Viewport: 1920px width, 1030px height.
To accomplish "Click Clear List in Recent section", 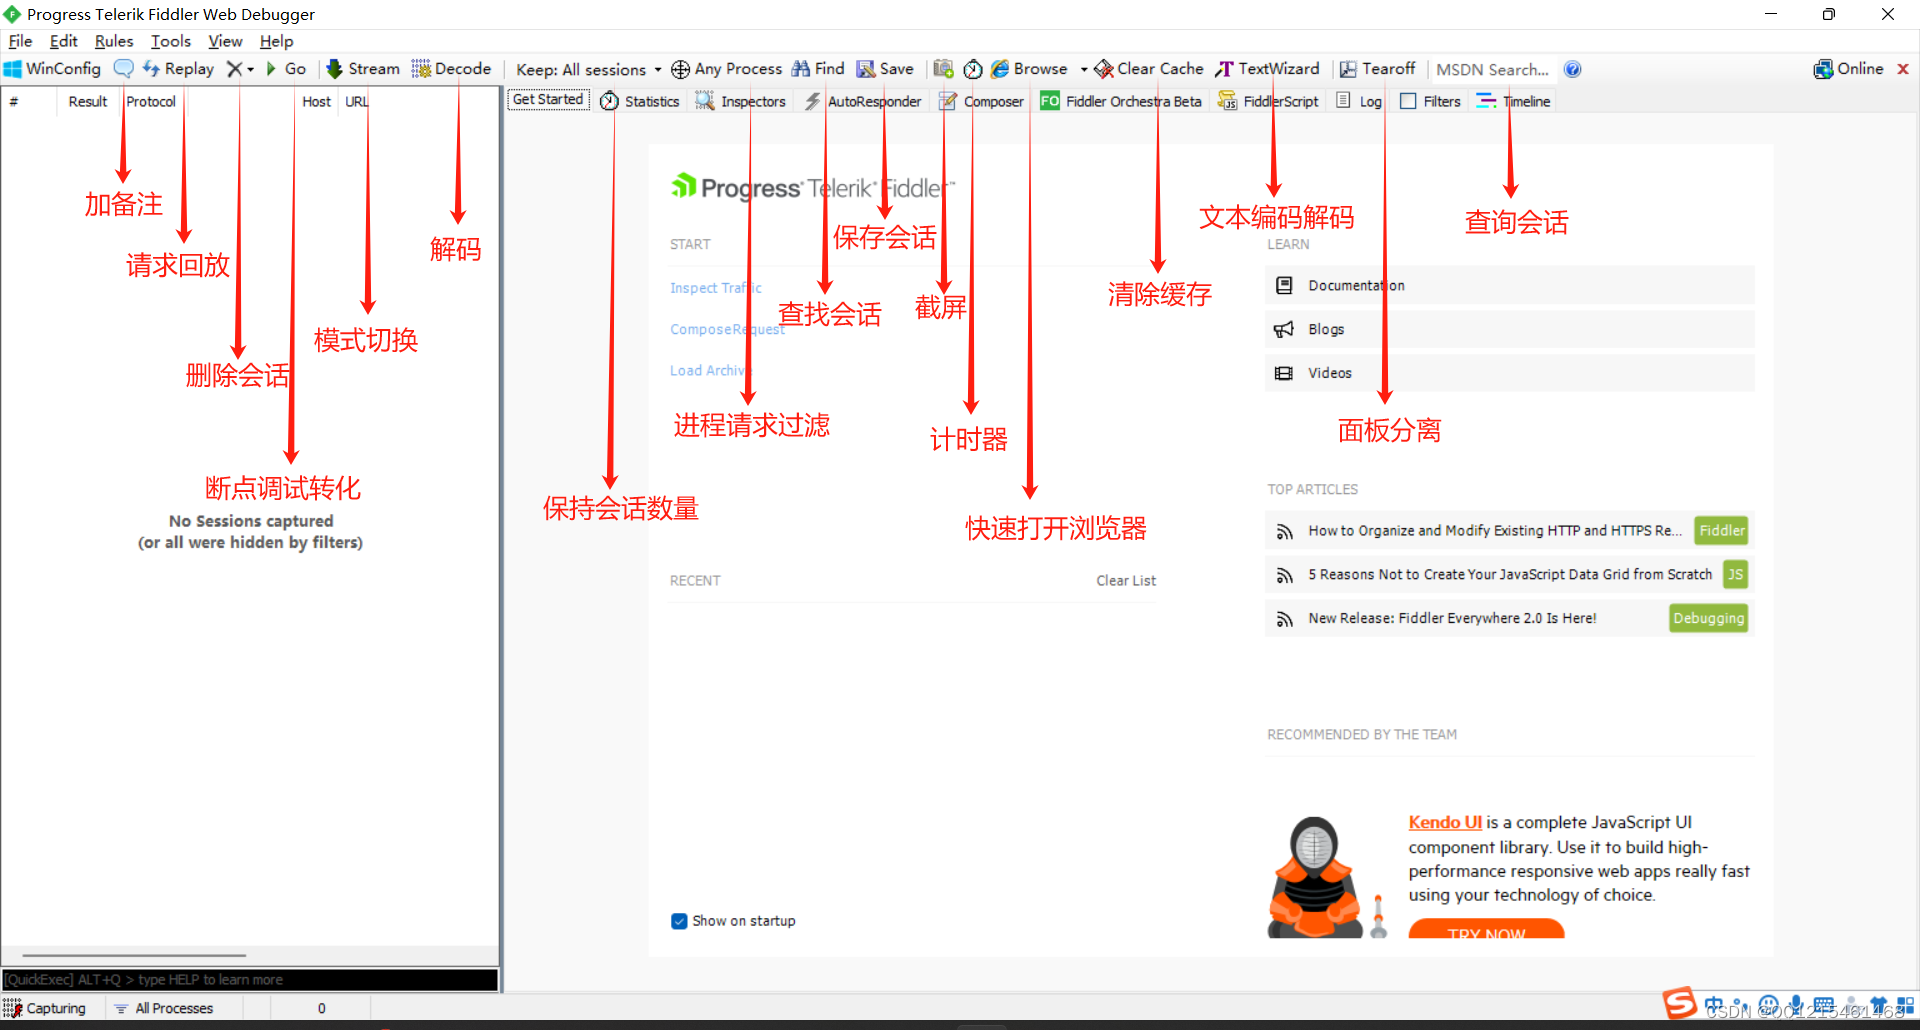I will click(x=1126, y=580).
